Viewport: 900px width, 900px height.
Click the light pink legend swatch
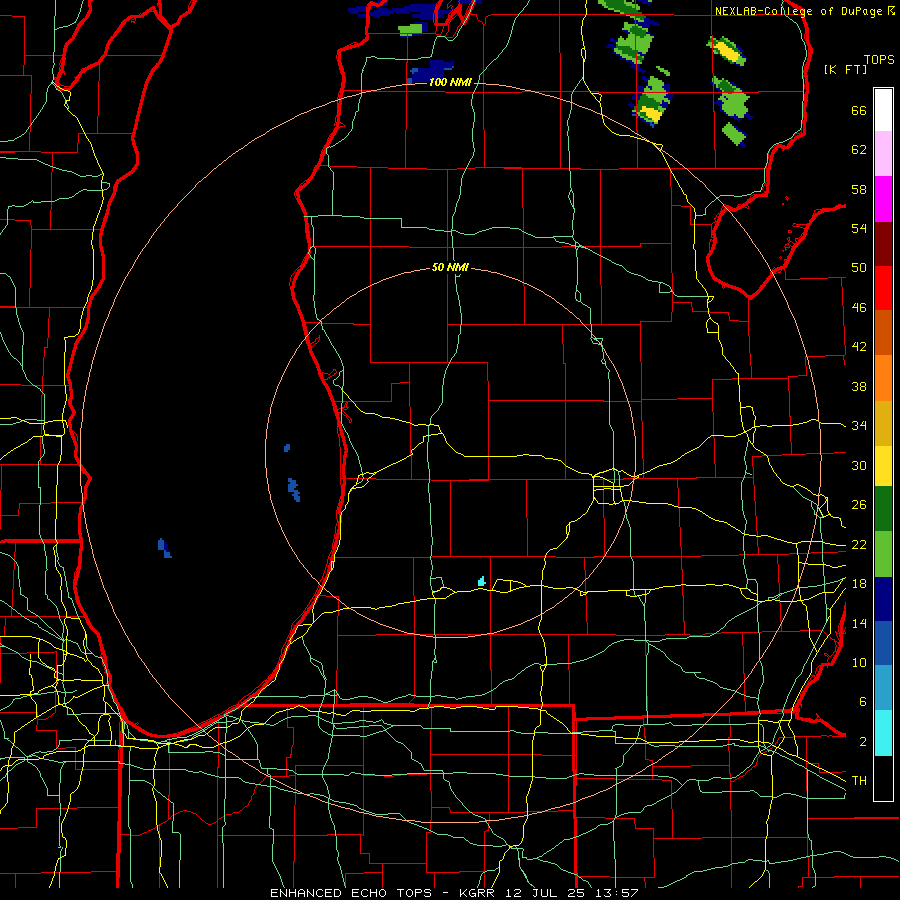pos(883,154)
